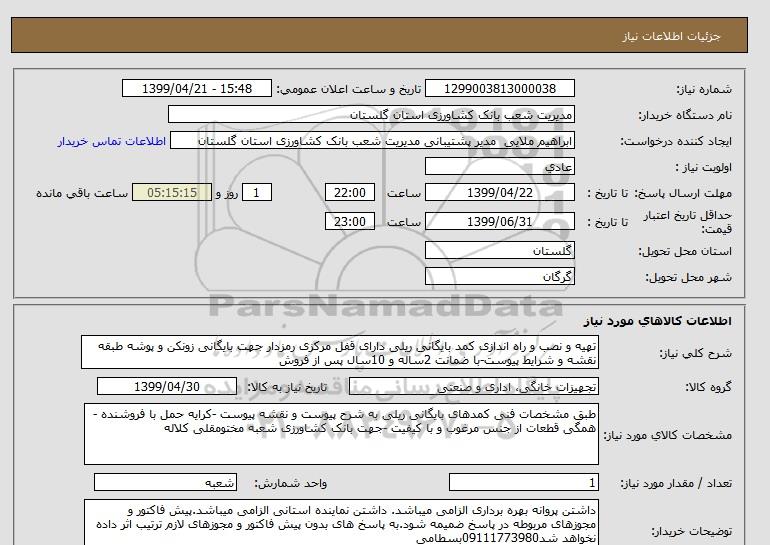Click the remaining days field showing 1

(257, 192)
